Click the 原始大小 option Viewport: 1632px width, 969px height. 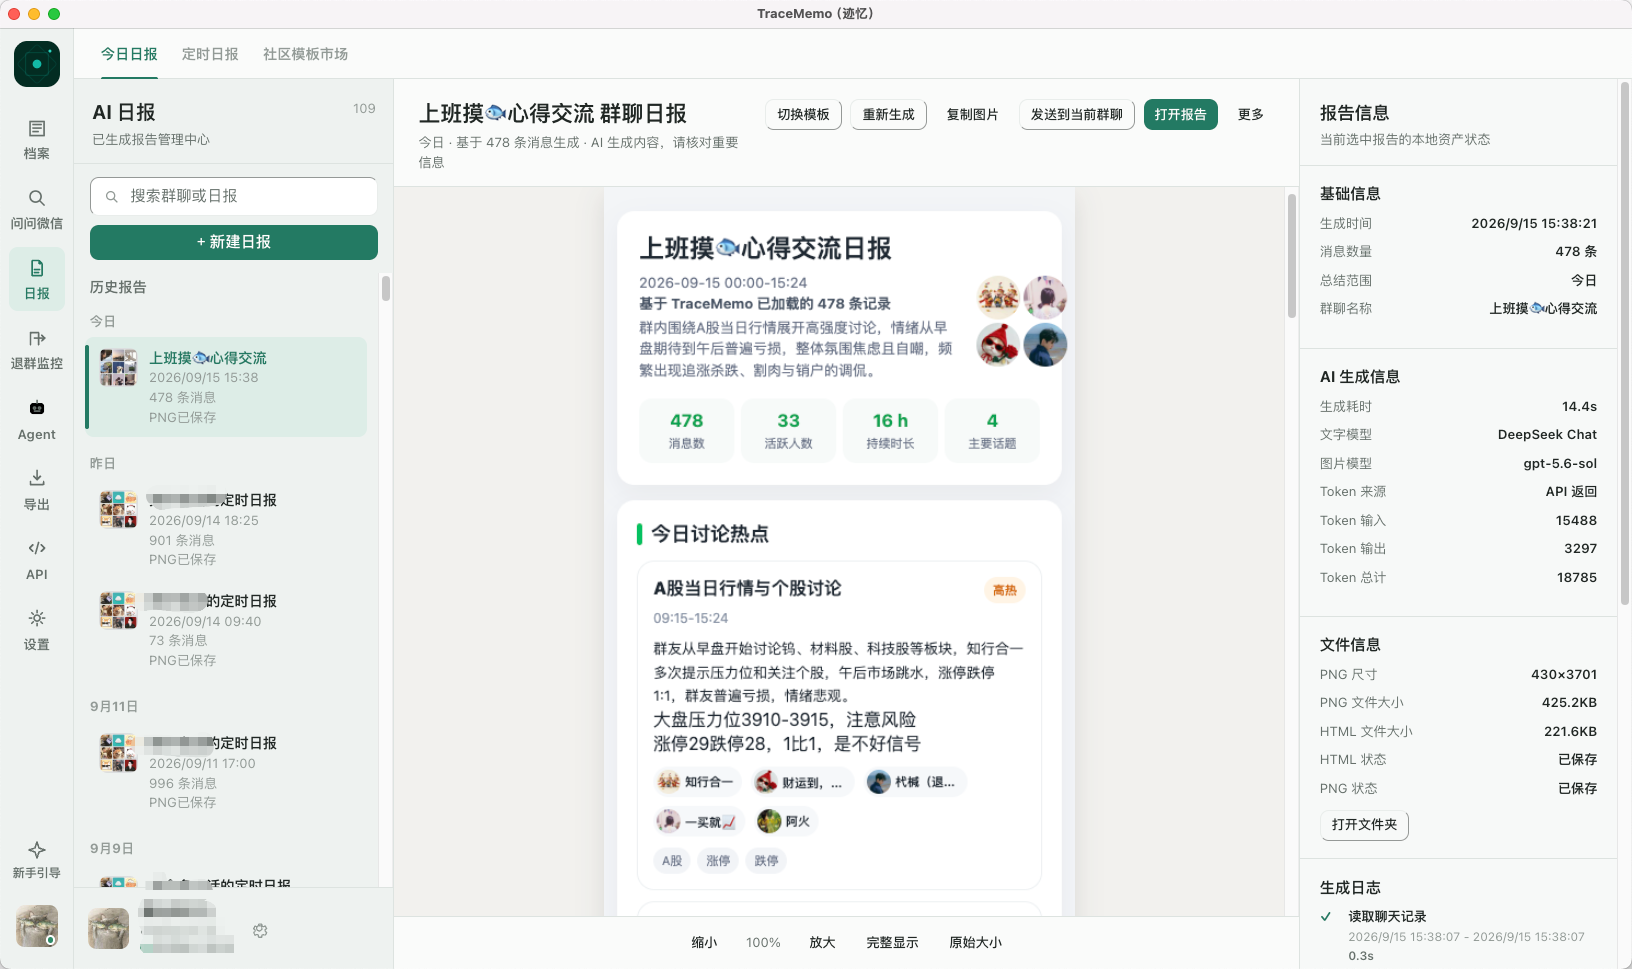coord(975,943)
